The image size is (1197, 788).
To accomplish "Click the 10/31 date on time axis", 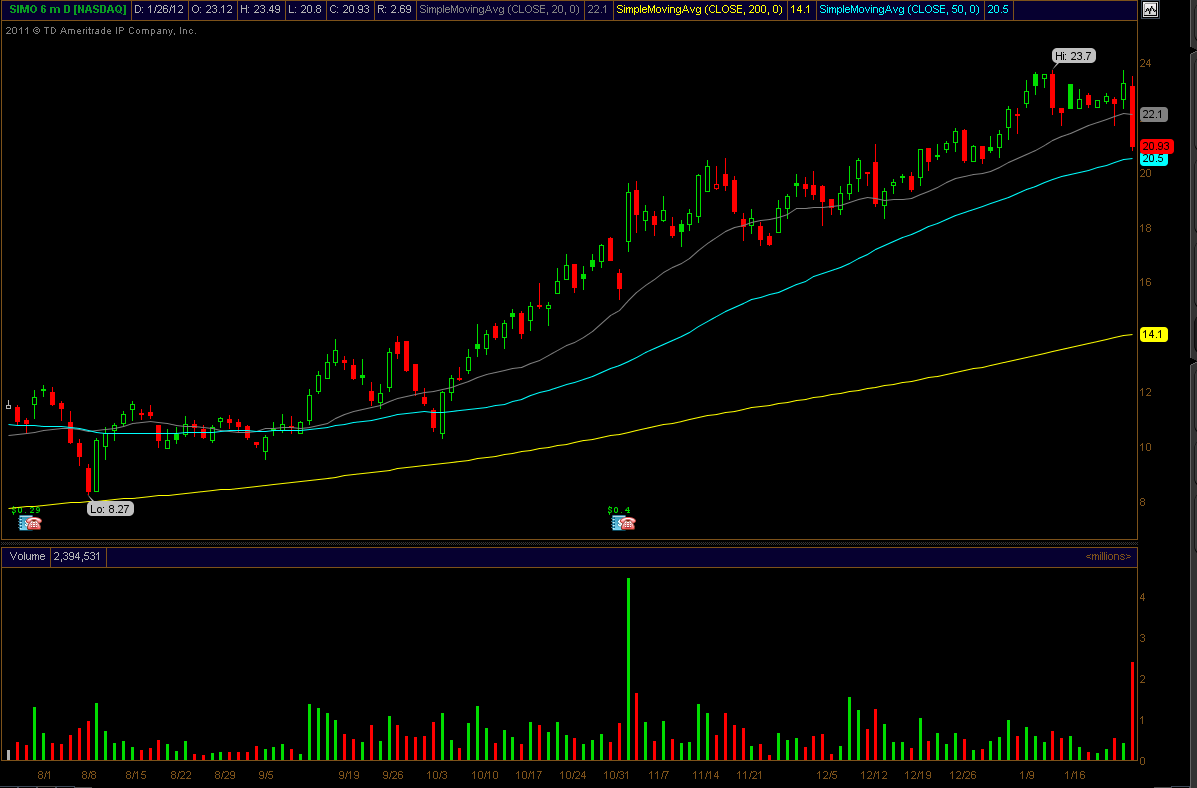I will [x=616, y=776].
